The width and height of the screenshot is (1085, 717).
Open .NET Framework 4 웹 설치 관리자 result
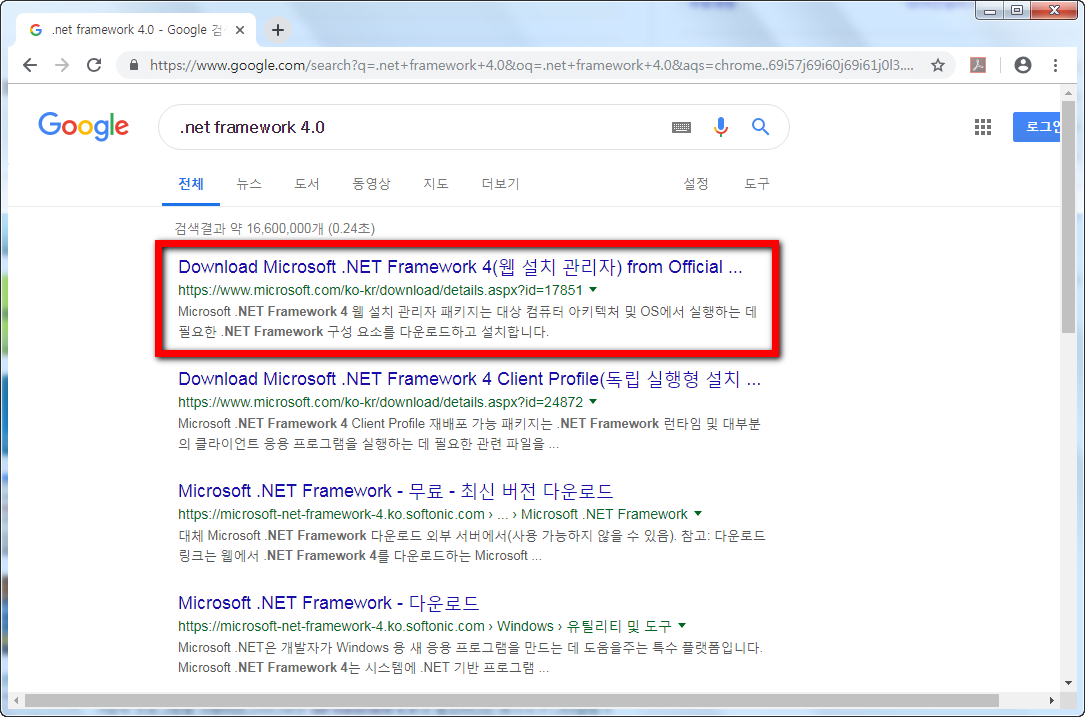pyautogui.click(x=460, y=267)
